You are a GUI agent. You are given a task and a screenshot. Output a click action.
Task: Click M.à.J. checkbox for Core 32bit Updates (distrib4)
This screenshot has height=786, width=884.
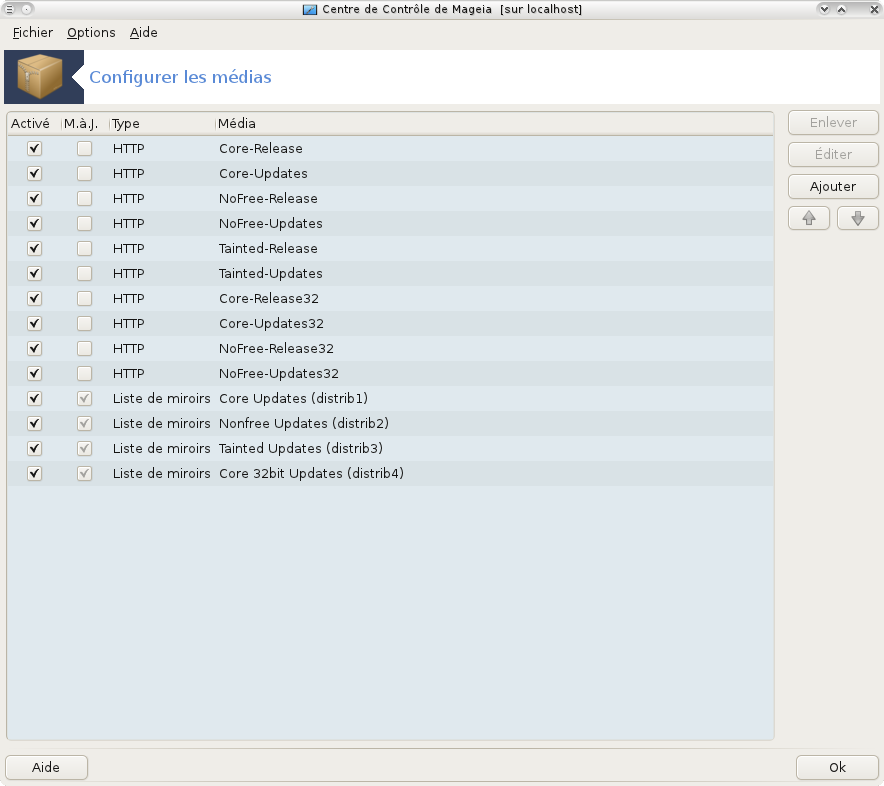(x=85, y=473)
